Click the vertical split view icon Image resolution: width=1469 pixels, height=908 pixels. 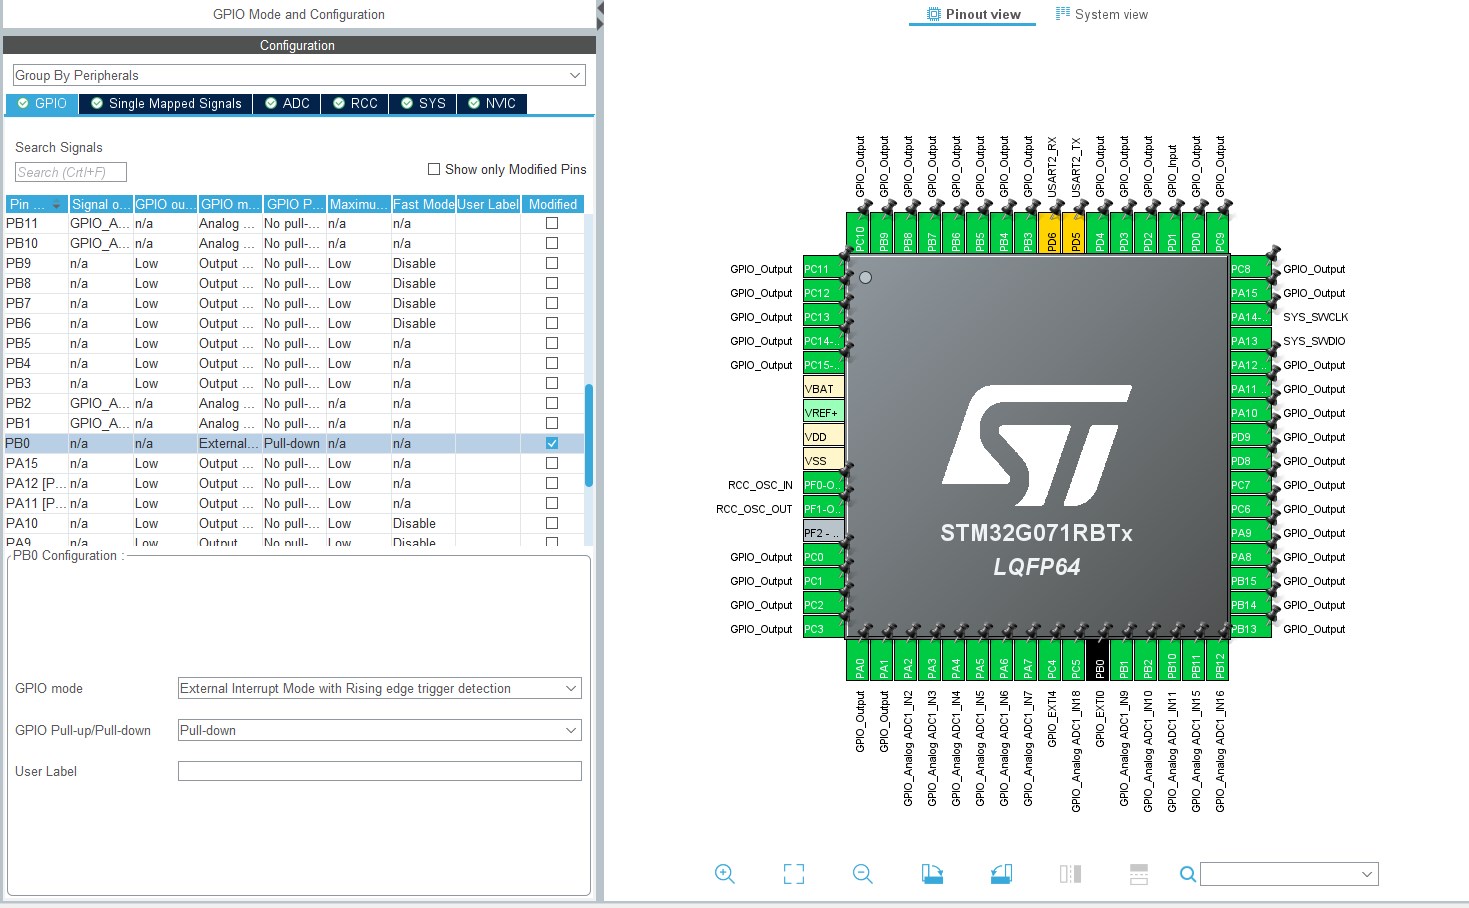1070,874
